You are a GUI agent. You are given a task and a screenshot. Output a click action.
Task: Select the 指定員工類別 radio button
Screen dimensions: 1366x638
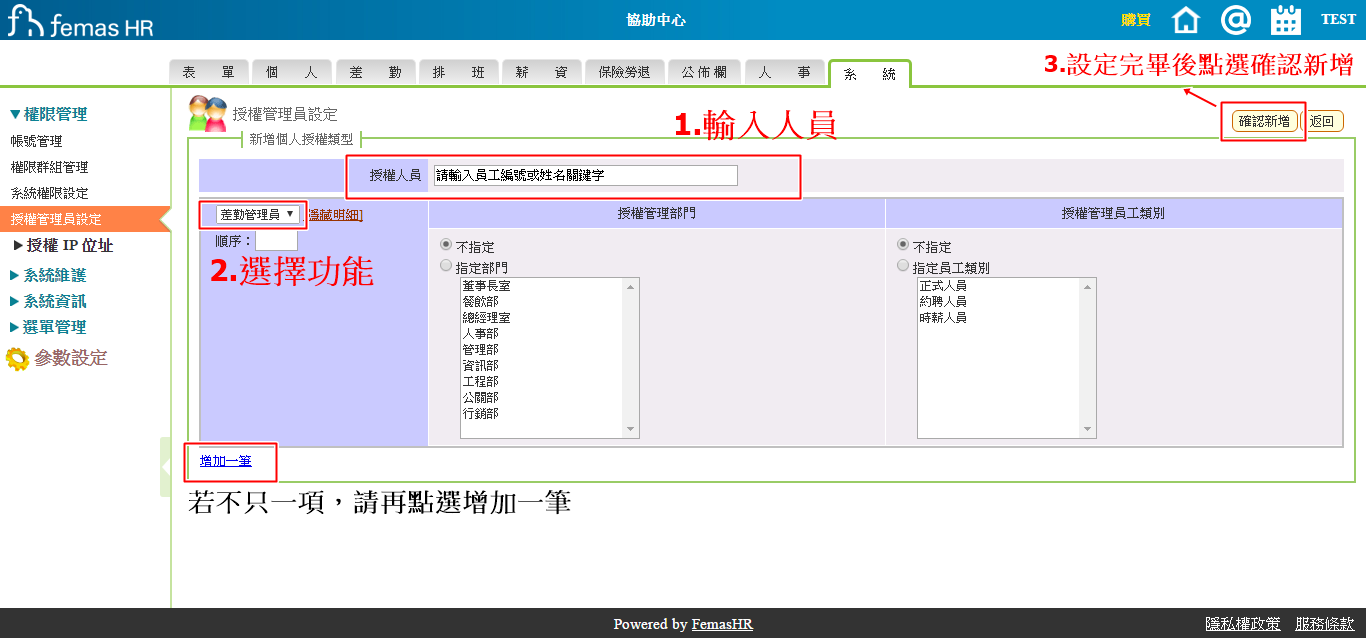pos(903,266)
